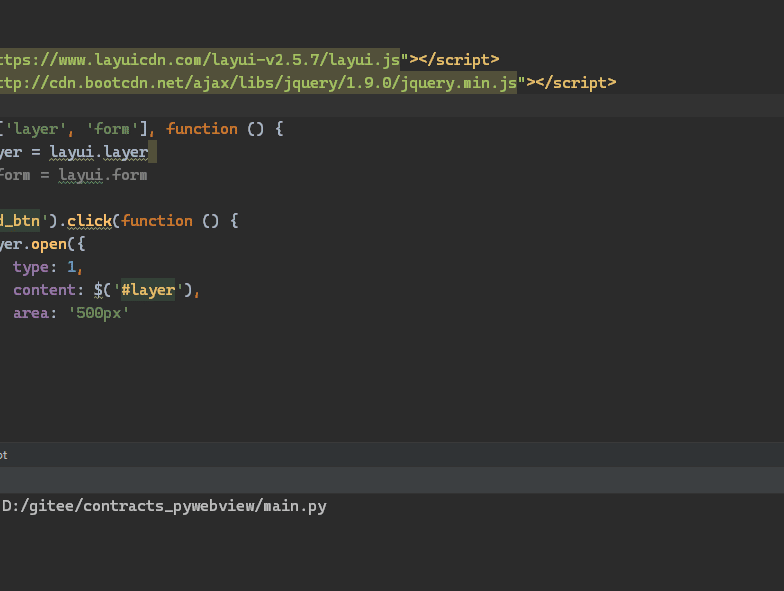Viewport: 784px width, 591px height.
Task: Click the '#layer' selector string
Action: pyautogui.click(x=148, y=290)
